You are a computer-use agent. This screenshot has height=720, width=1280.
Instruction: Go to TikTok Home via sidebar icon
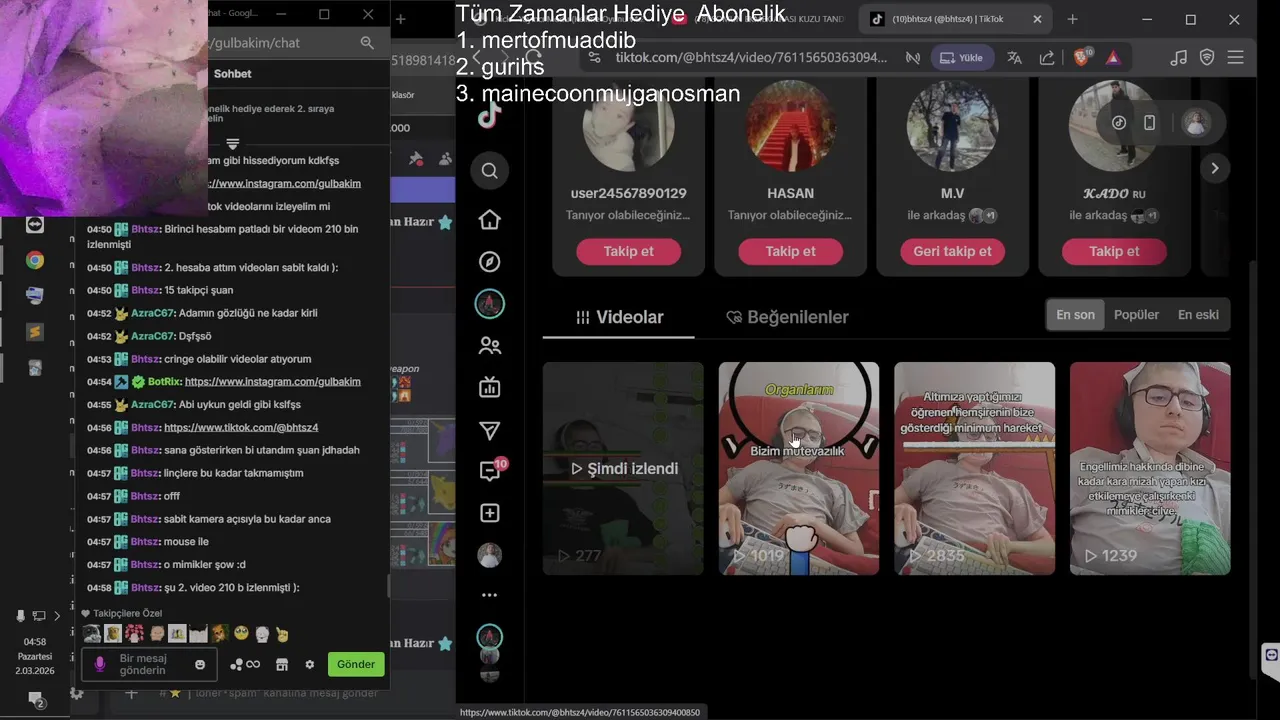coord(489,220)
